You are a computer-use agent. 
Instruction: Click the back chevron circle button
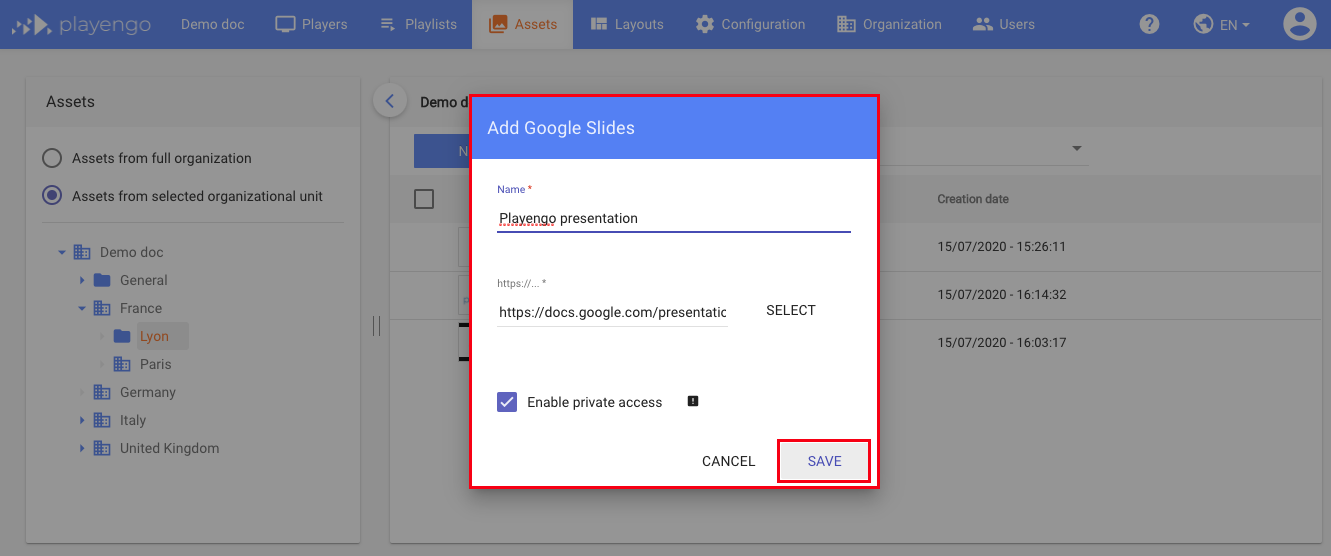coord(389,101)
